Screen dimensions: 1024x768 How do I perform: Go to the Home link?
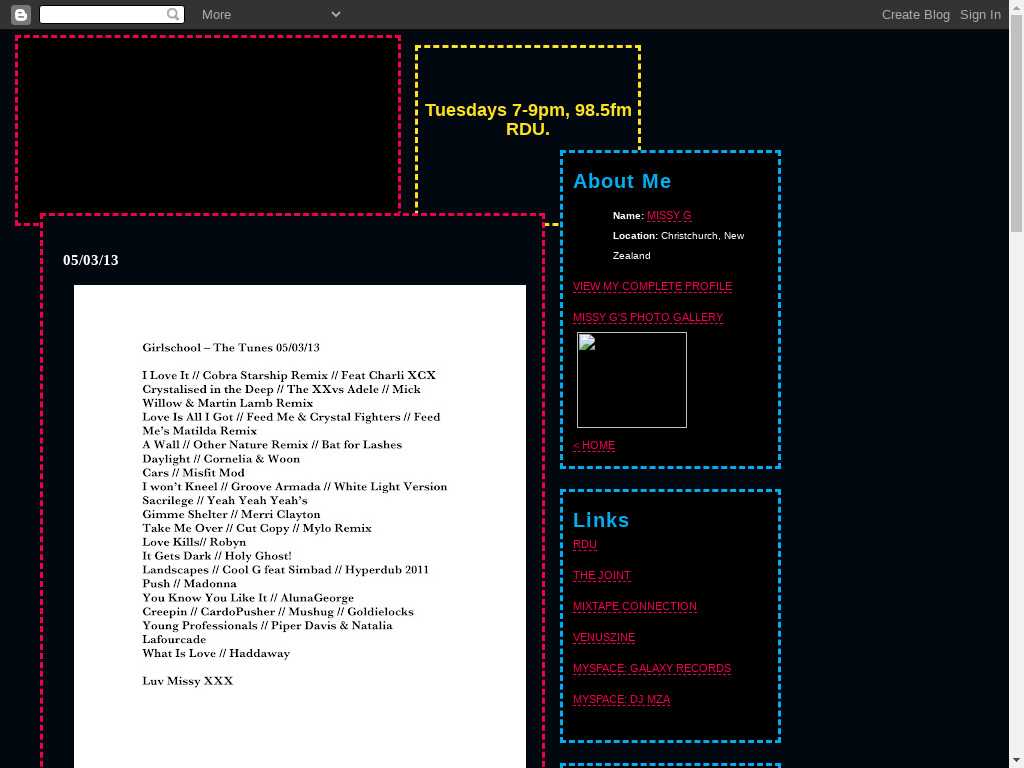click(594, 445)
